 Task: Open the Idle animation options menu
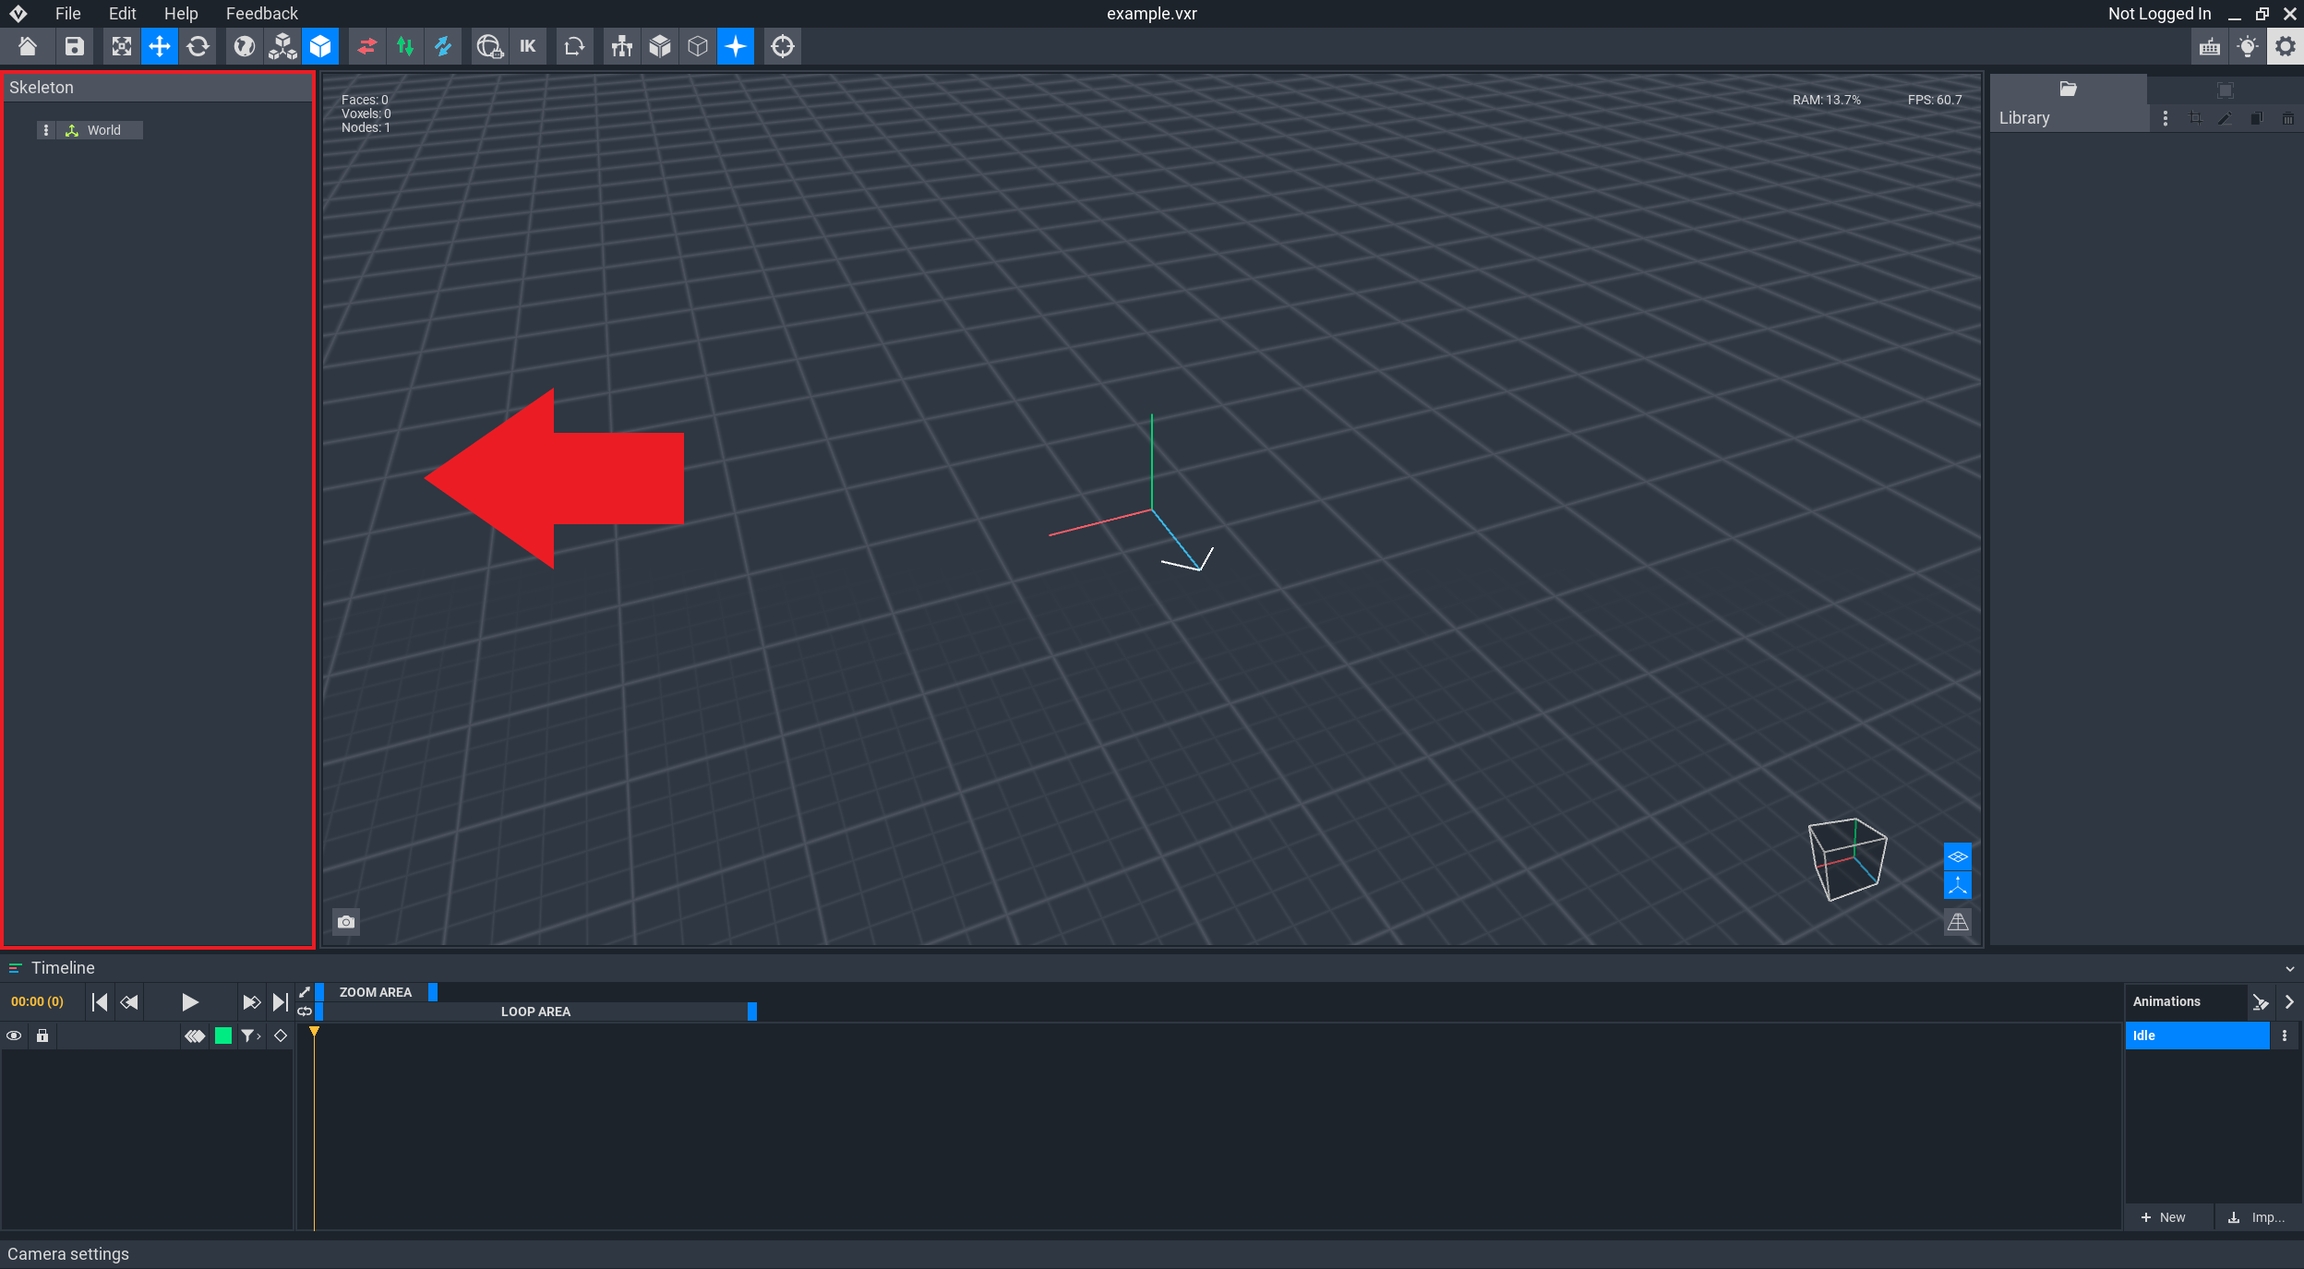tap(2284, 1036)
